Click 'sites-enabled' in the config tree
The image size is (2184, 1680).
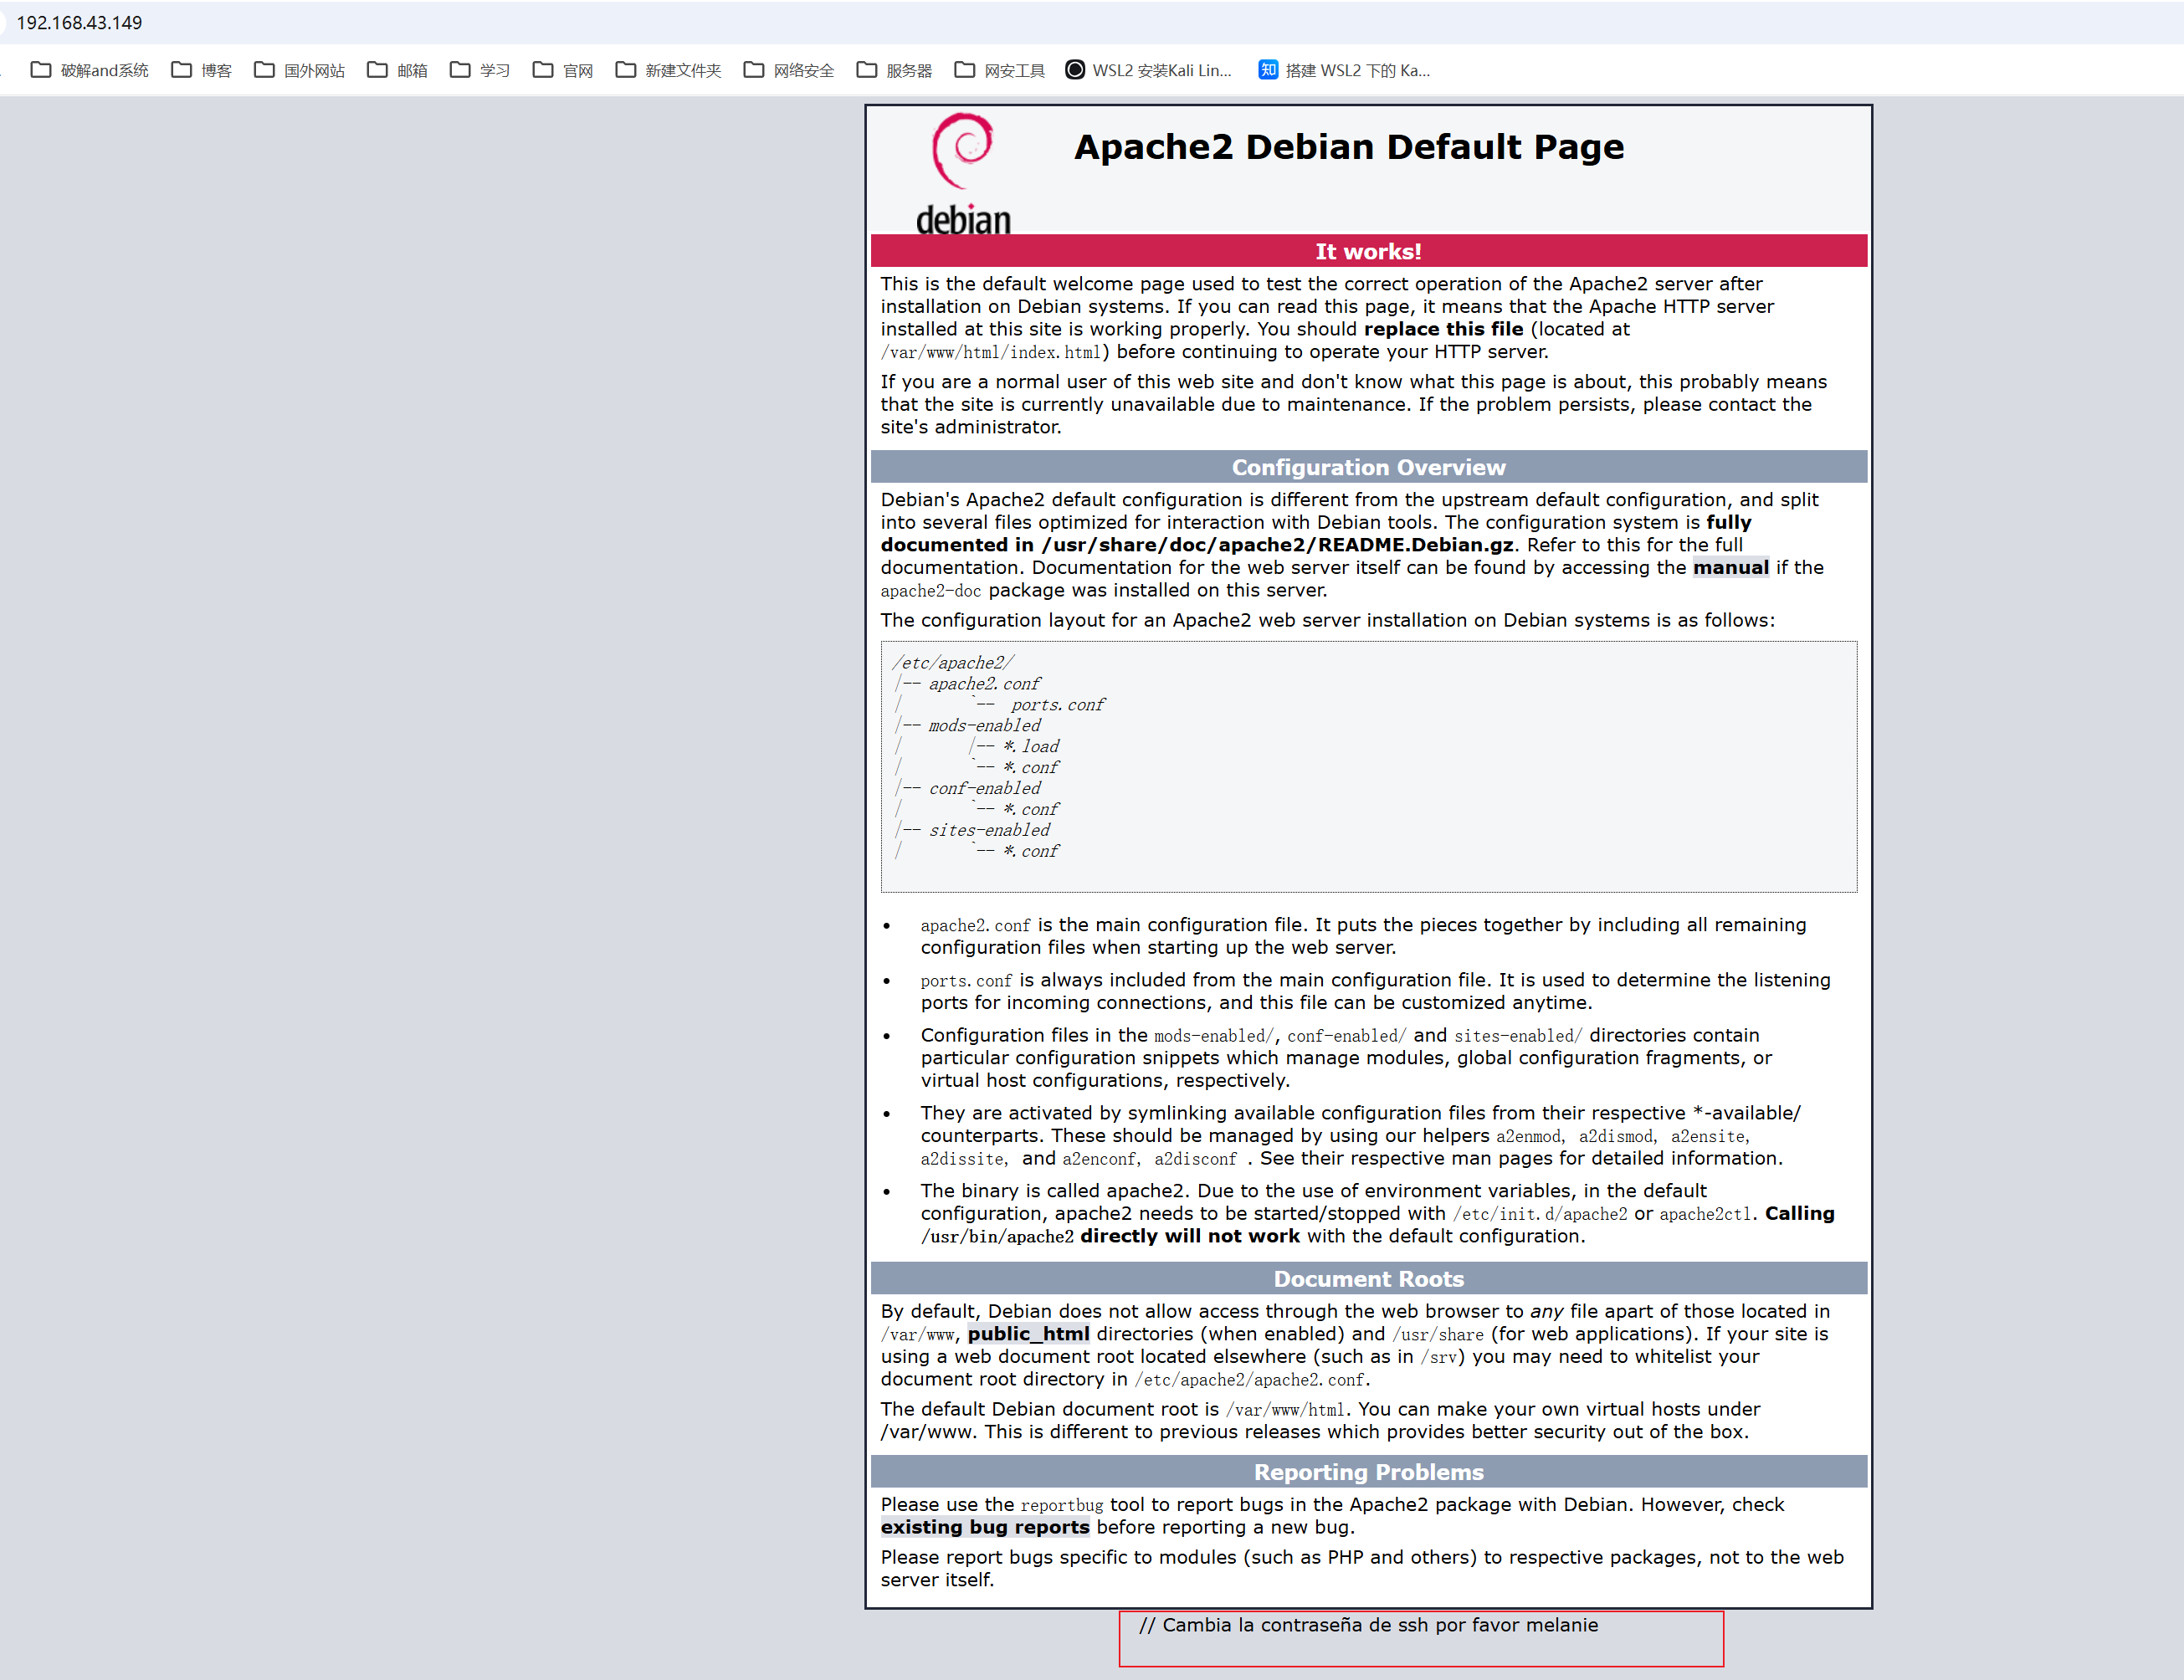[990, 830]
